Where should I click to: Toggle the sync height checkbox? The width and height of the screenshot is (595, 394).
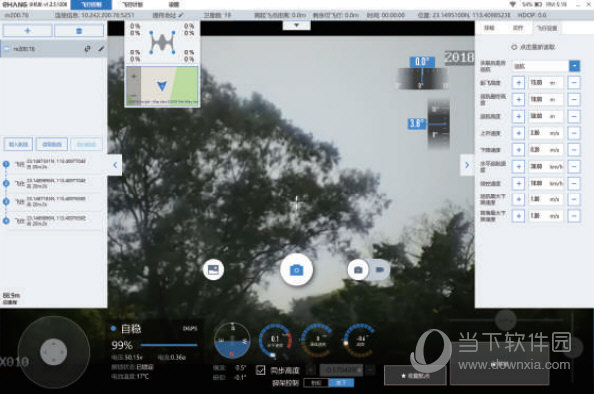point(260,370)
